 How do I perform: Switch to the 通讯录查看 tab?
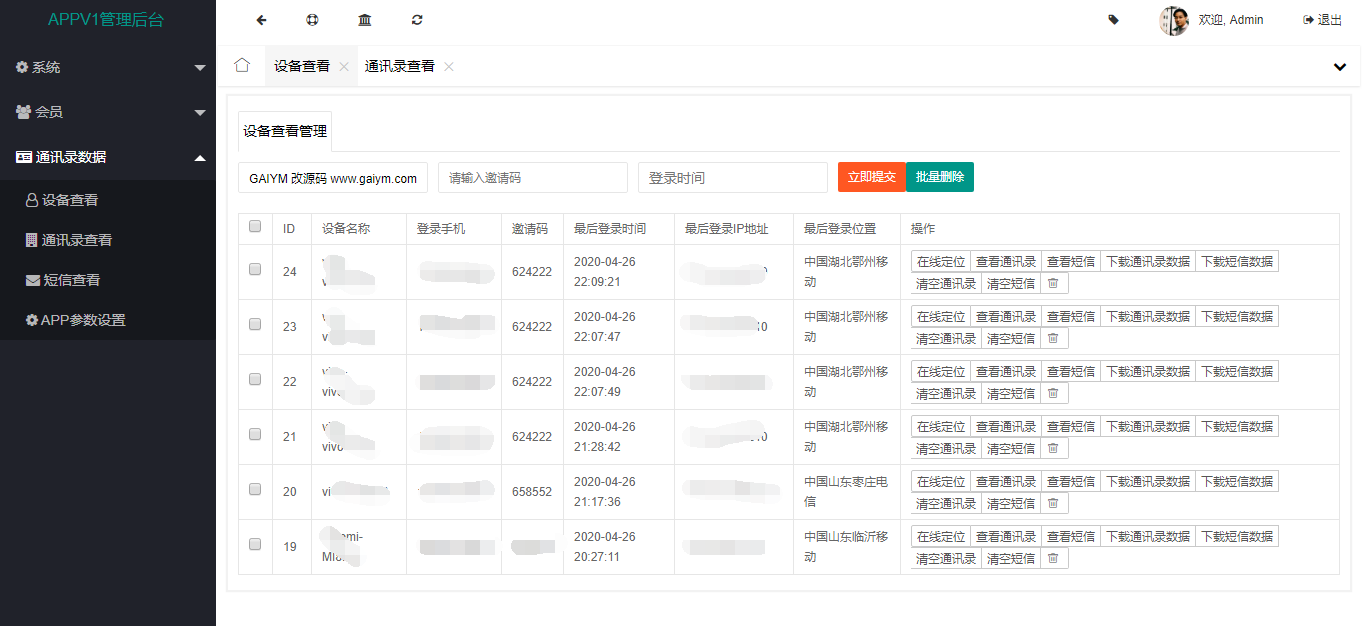pyautogui.click(x=399, y=67)
